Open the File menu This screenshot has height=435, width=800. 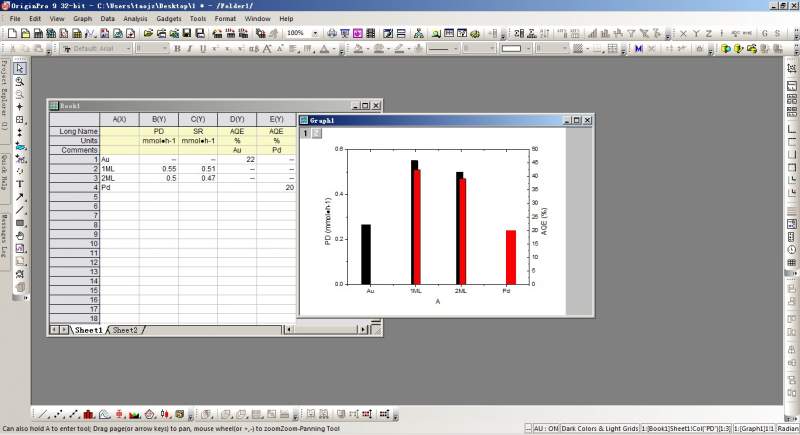pos(15,19)
